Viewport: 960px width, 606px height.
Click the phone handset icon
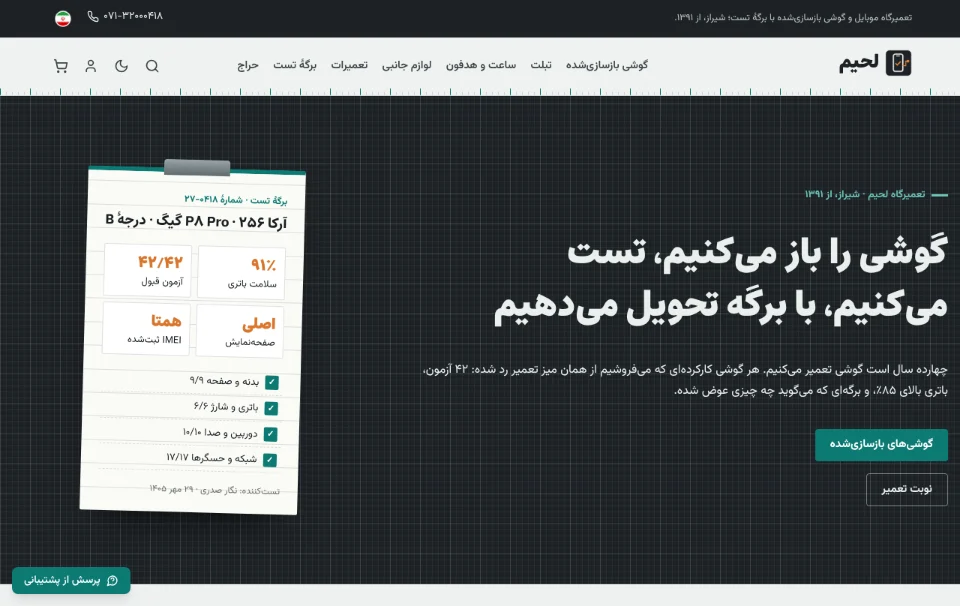(93, 17)
